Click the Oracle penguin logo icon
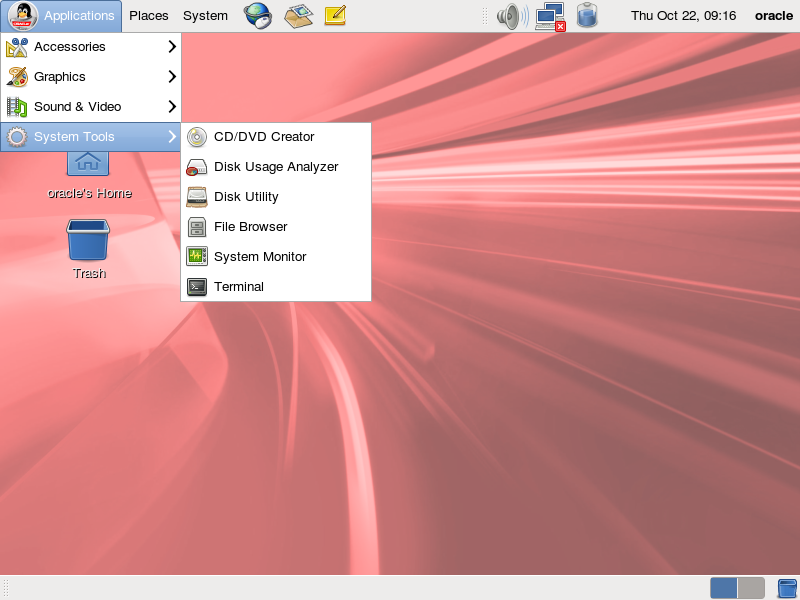Image resolution: width=800 pixels, height=600 pixels. [x=22, y=16]
